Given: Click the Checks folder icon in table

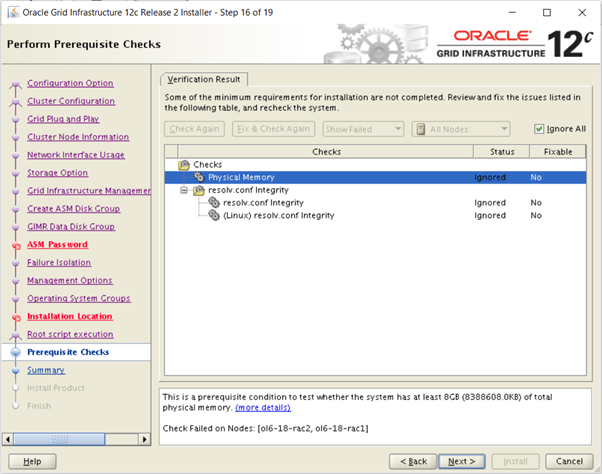Looking at the screenshot, I should tap(184, 164).
